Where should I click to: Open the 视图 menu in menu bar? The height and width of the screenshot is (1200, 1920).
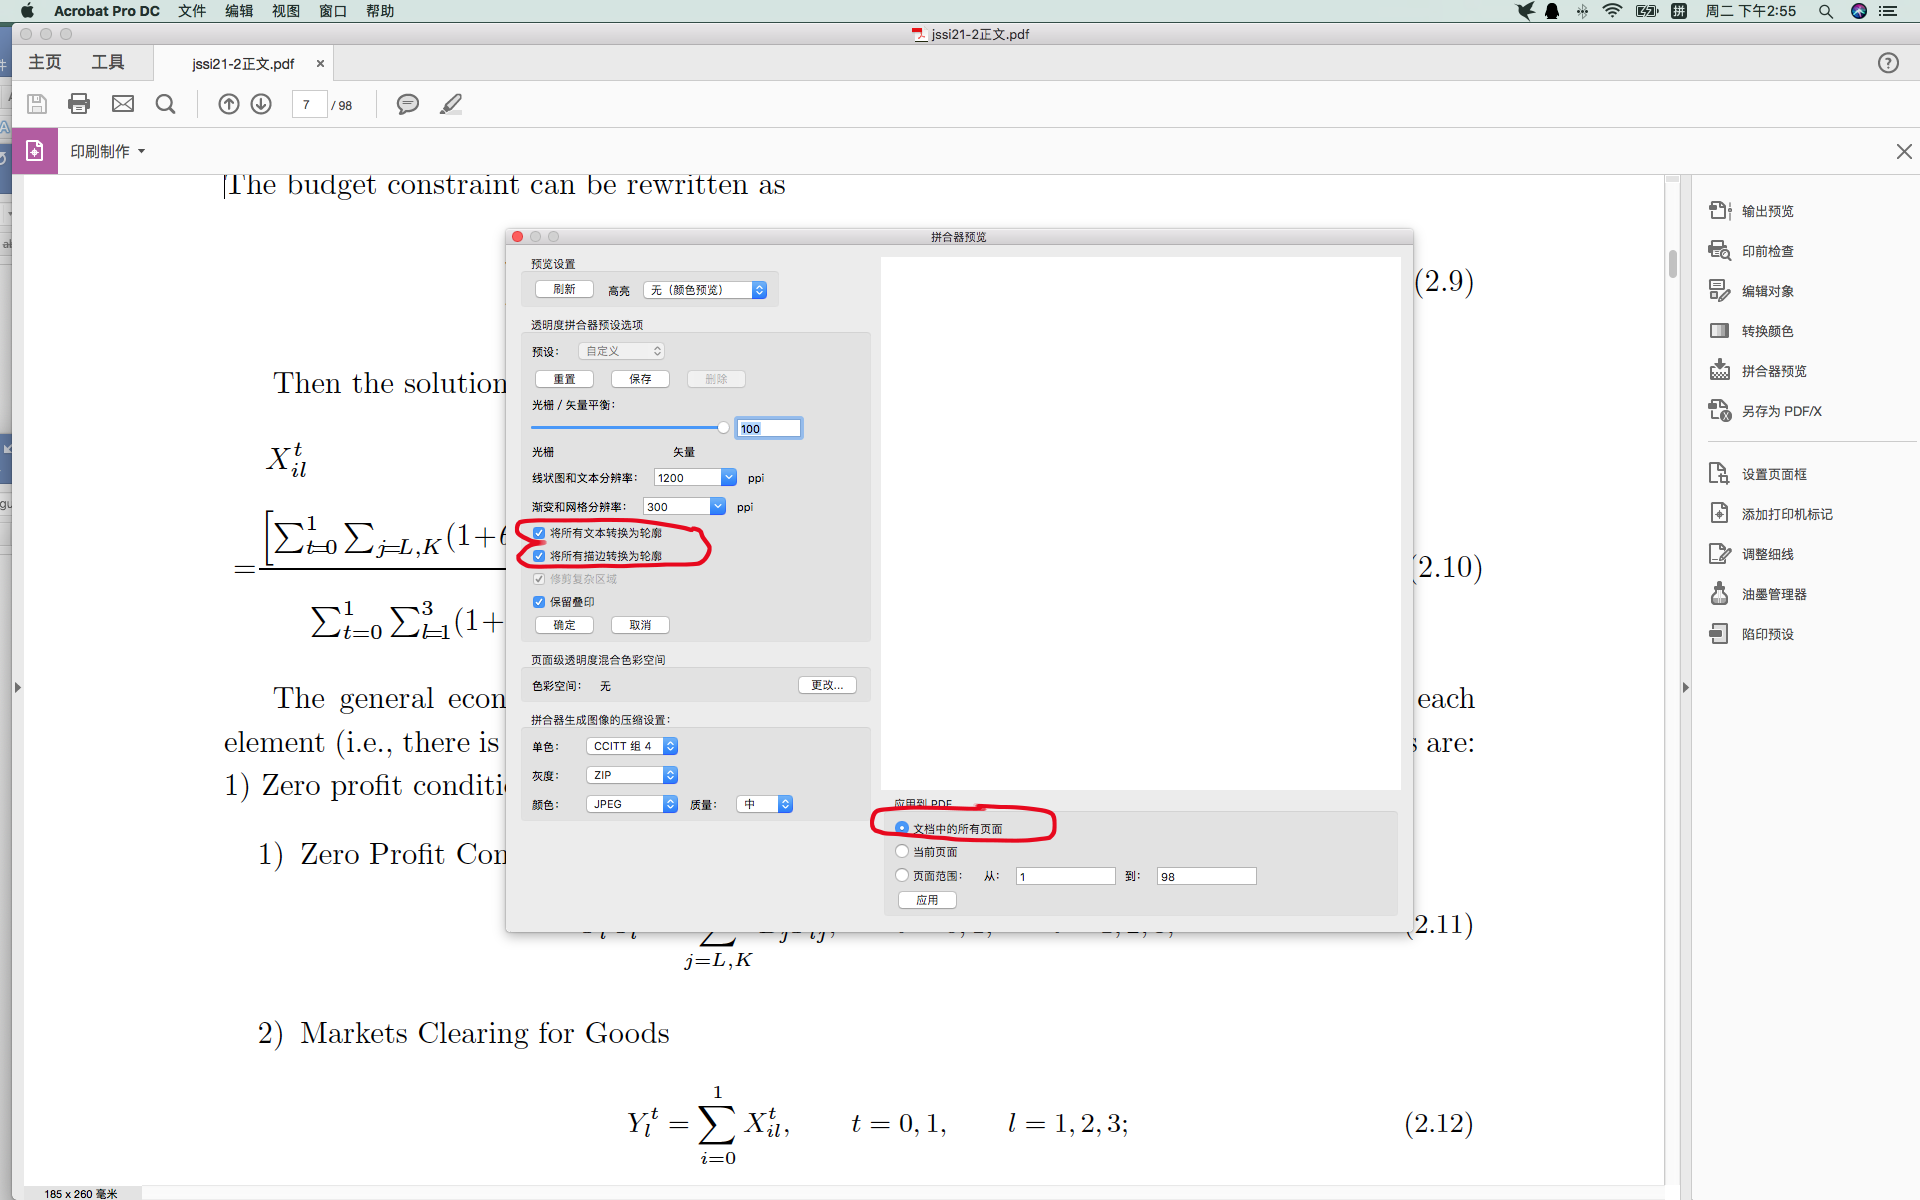[285, 11]
